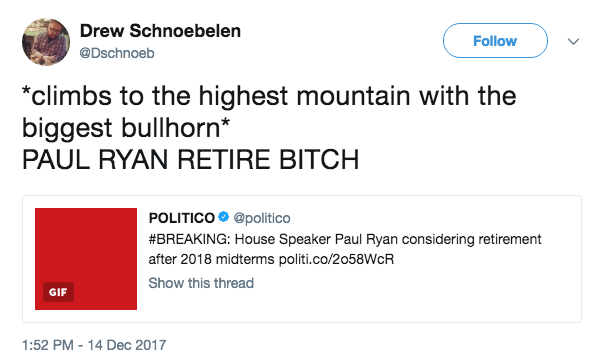This screenshot has height=364, width=600.
Task: Follow Drew Schnoebelen with the Follow button
Action: pyautogui.click(x=495, y=41)
